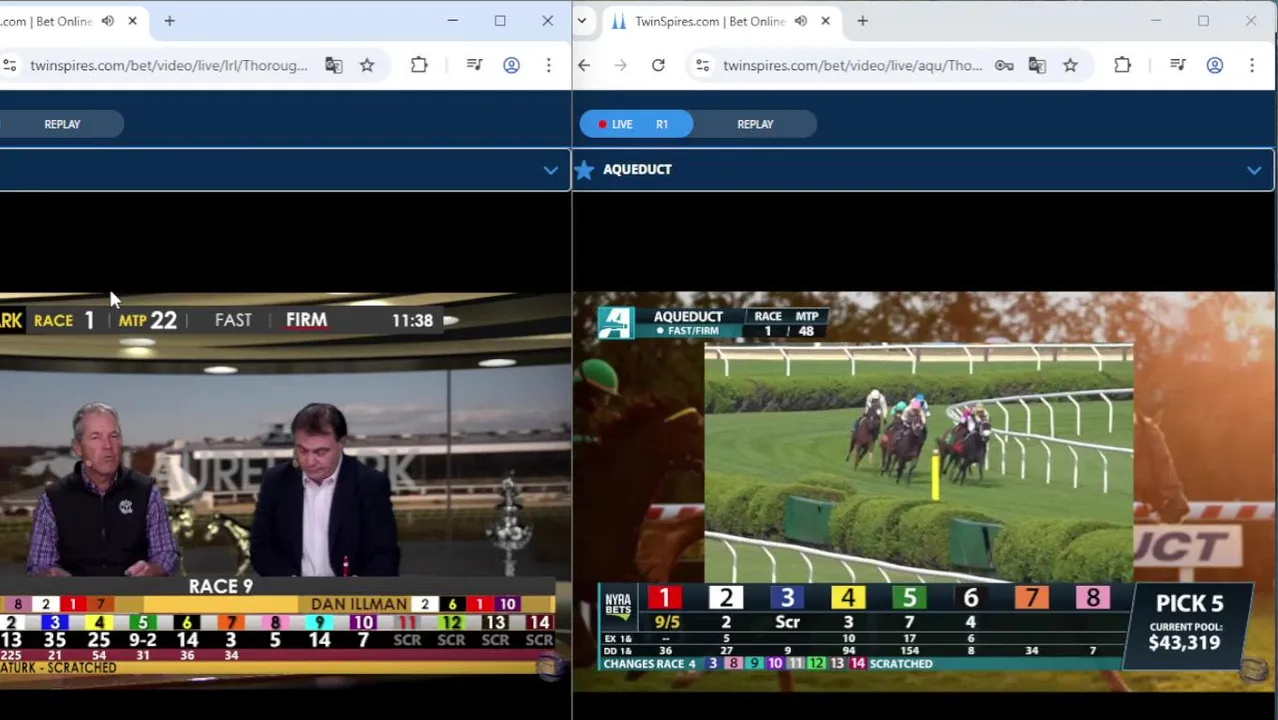
Task: Open a new tab in left window
Action: (x=169, y=21)
